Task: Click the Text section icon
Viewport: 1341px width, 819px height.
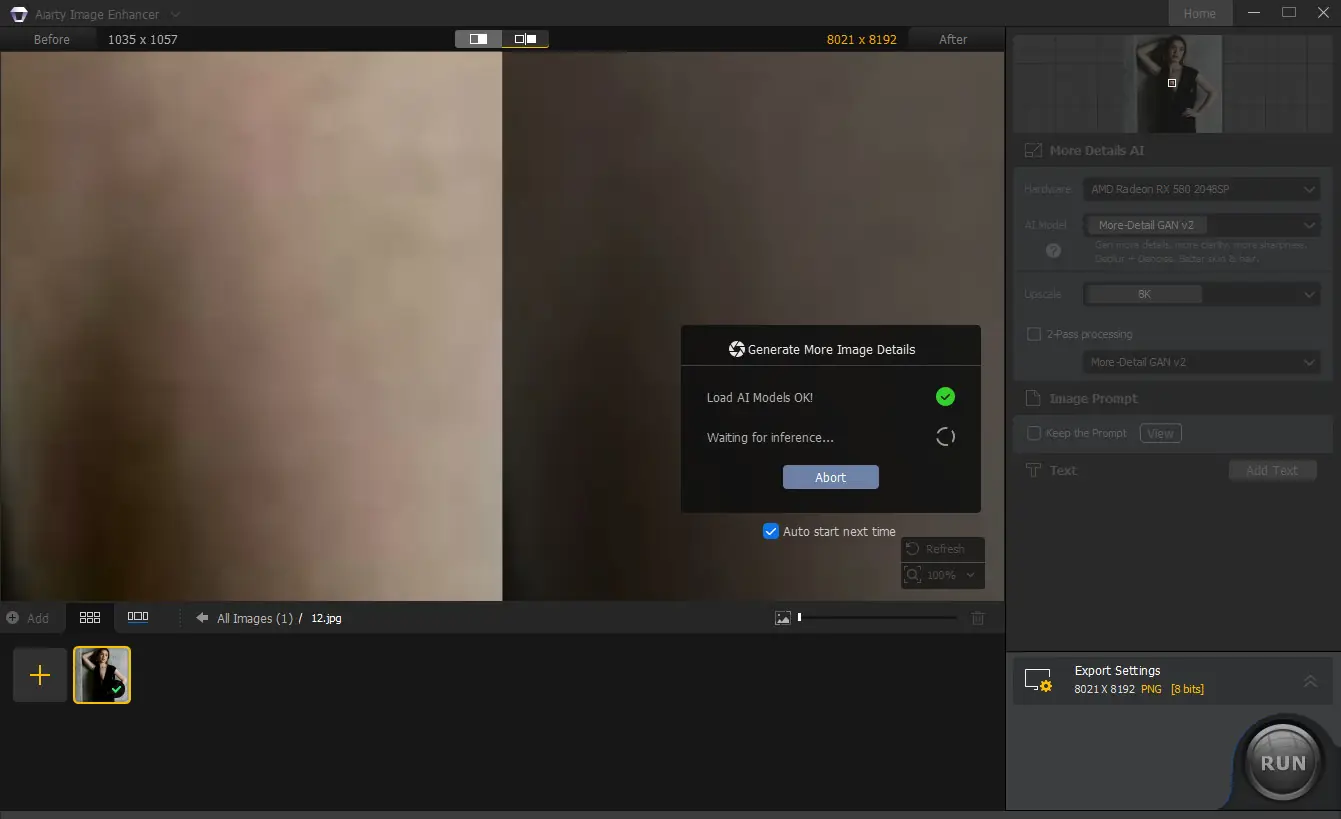Action: 1034,470
